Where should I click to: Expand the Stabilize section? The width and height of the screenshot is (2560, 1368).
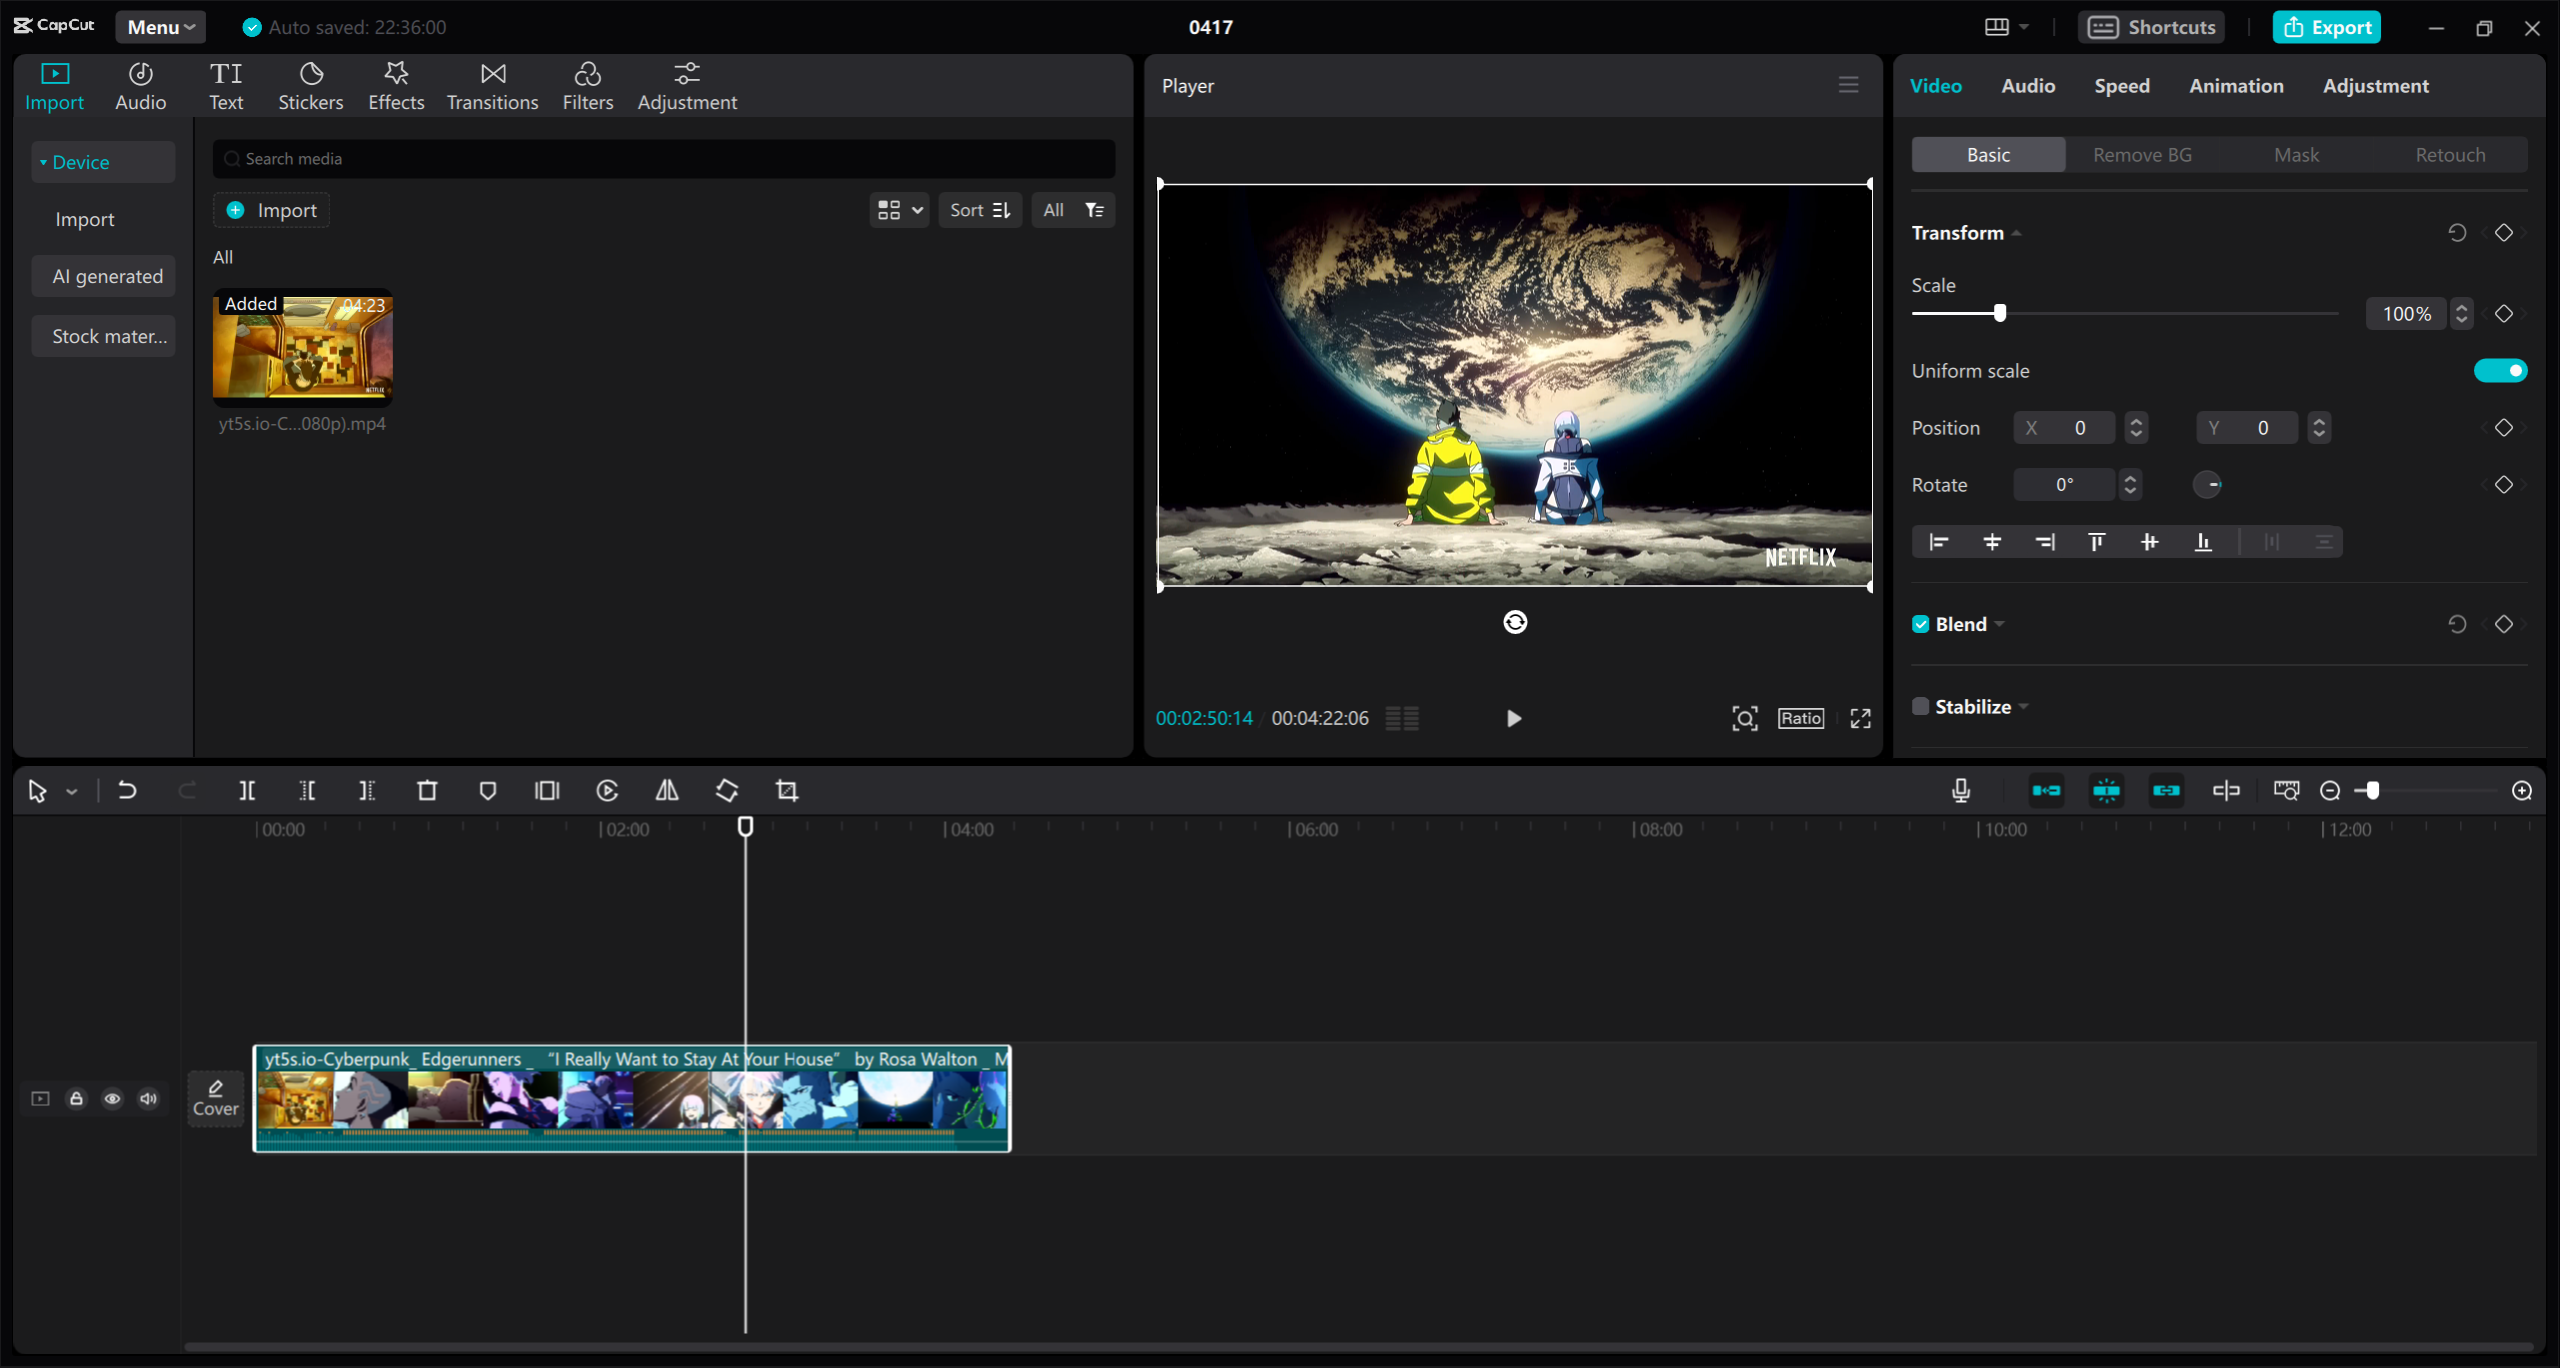click(x=2025, y=706)
